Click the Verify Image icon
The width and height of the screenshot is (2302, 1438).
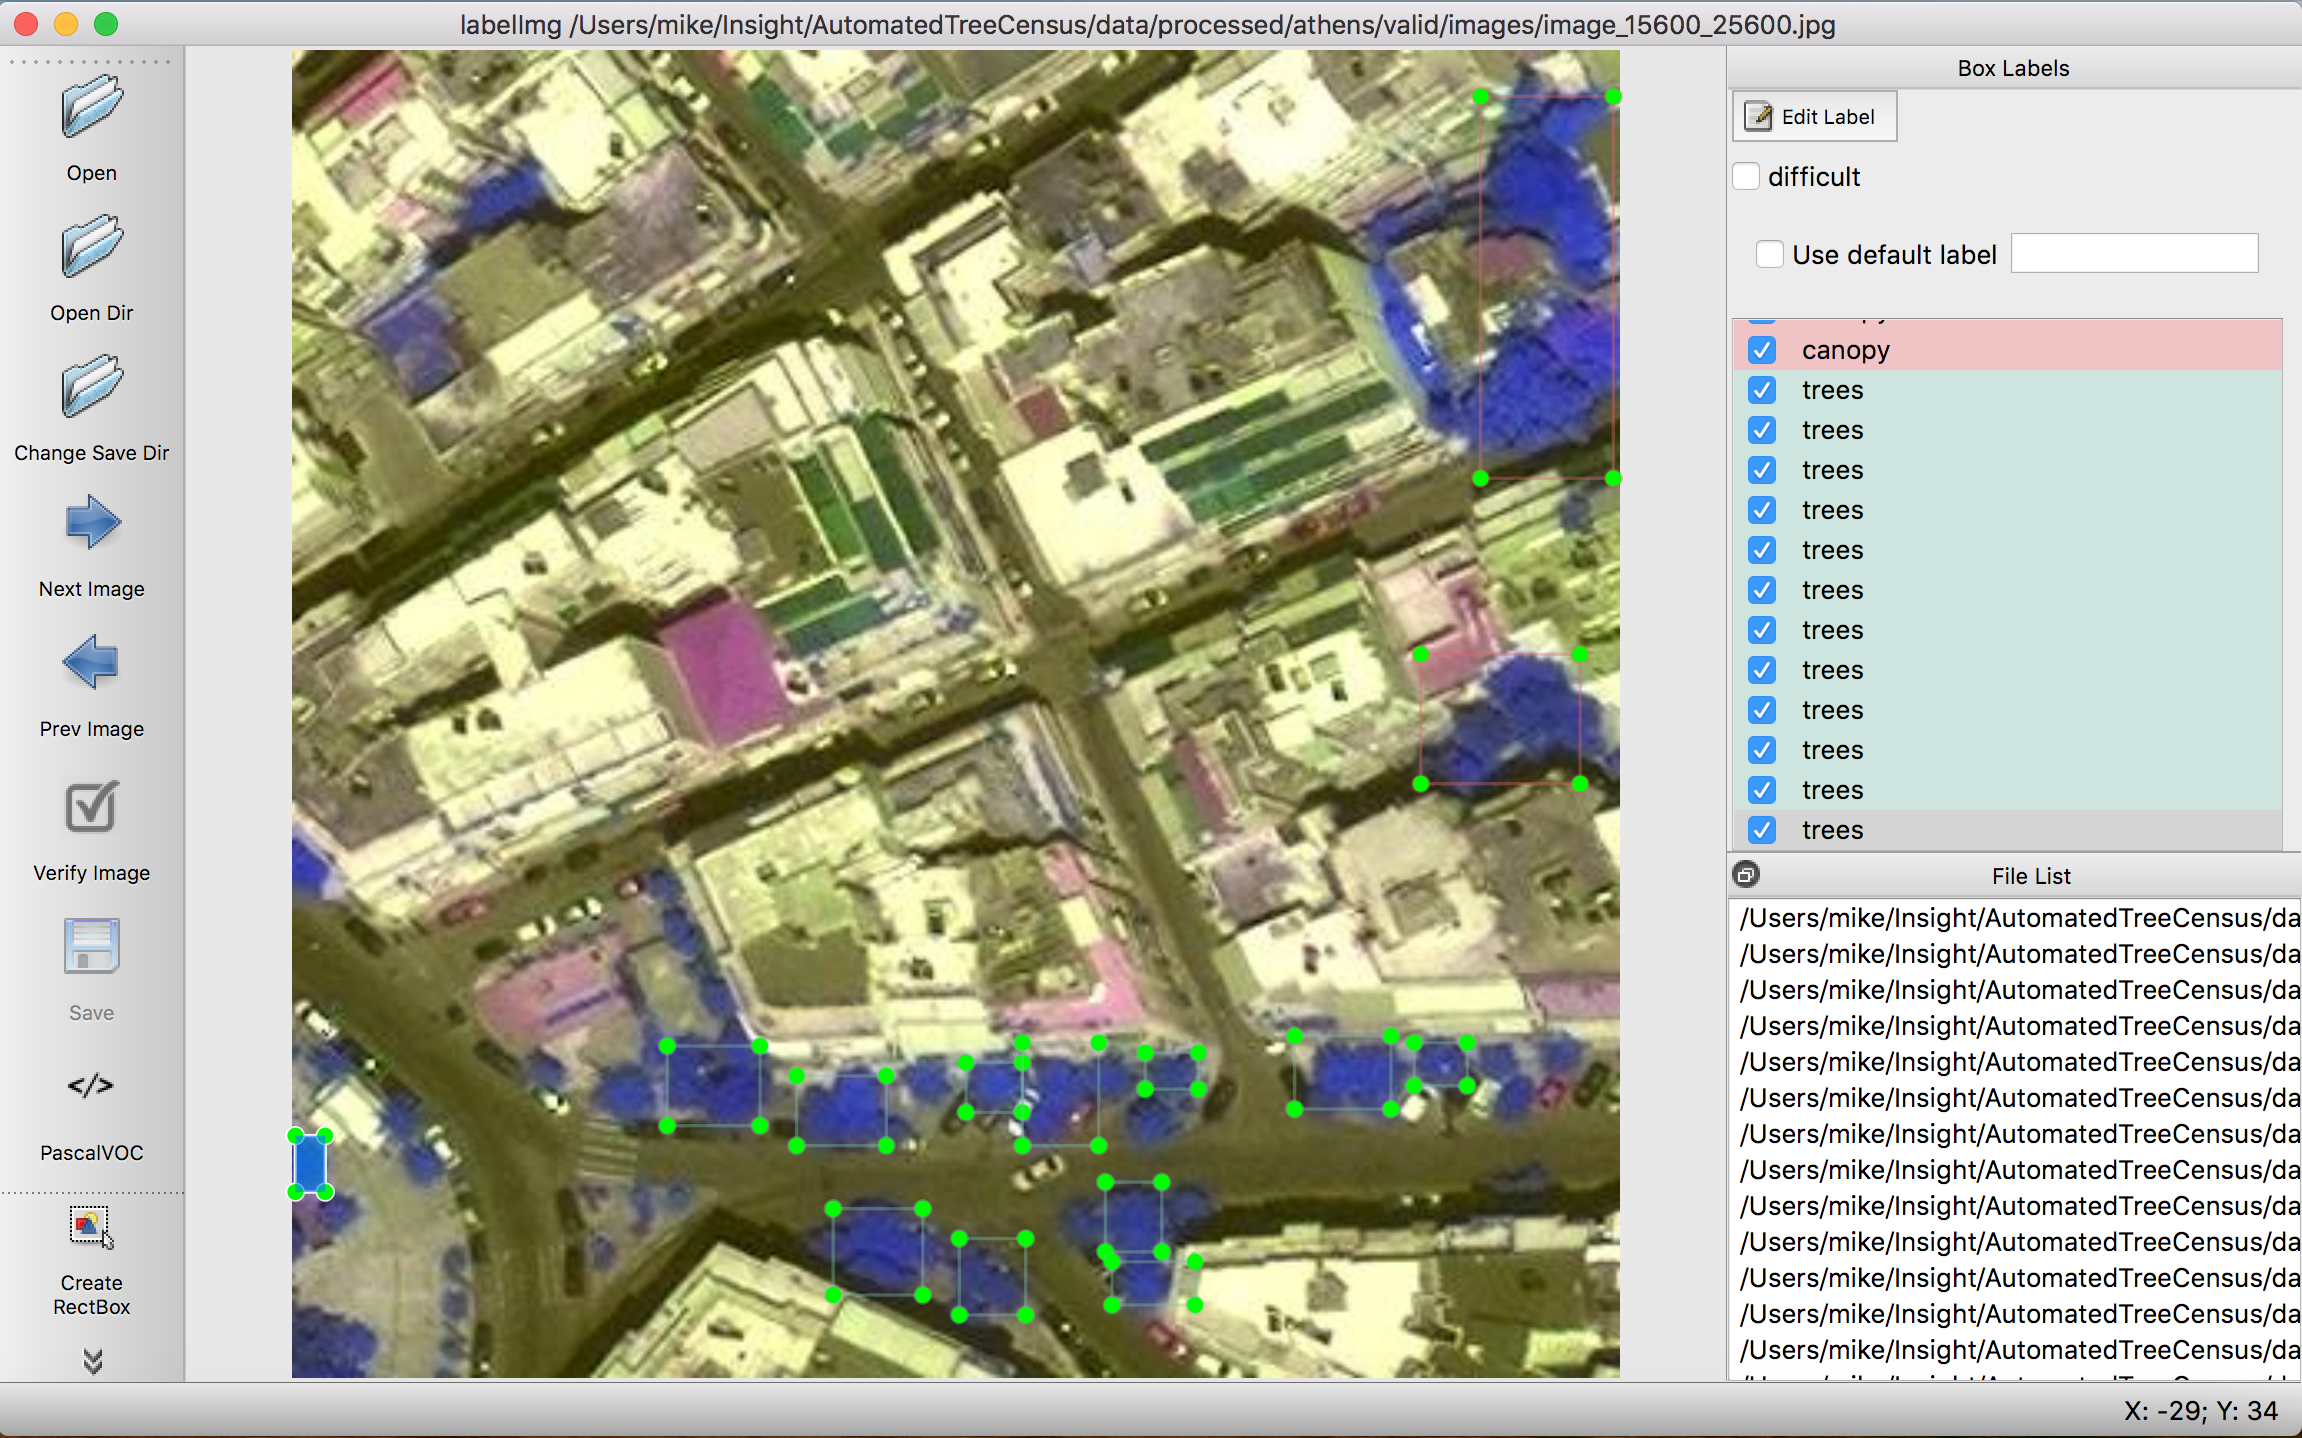point(91,807)
